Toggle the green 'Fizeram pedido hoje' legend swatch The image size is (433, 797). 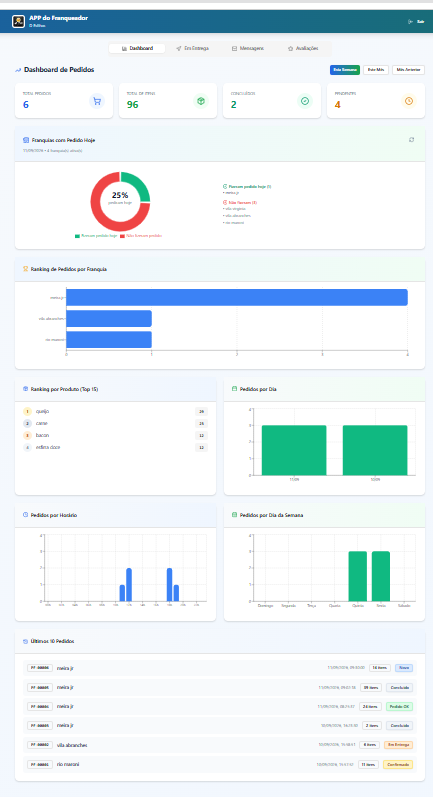click(77, 236)
